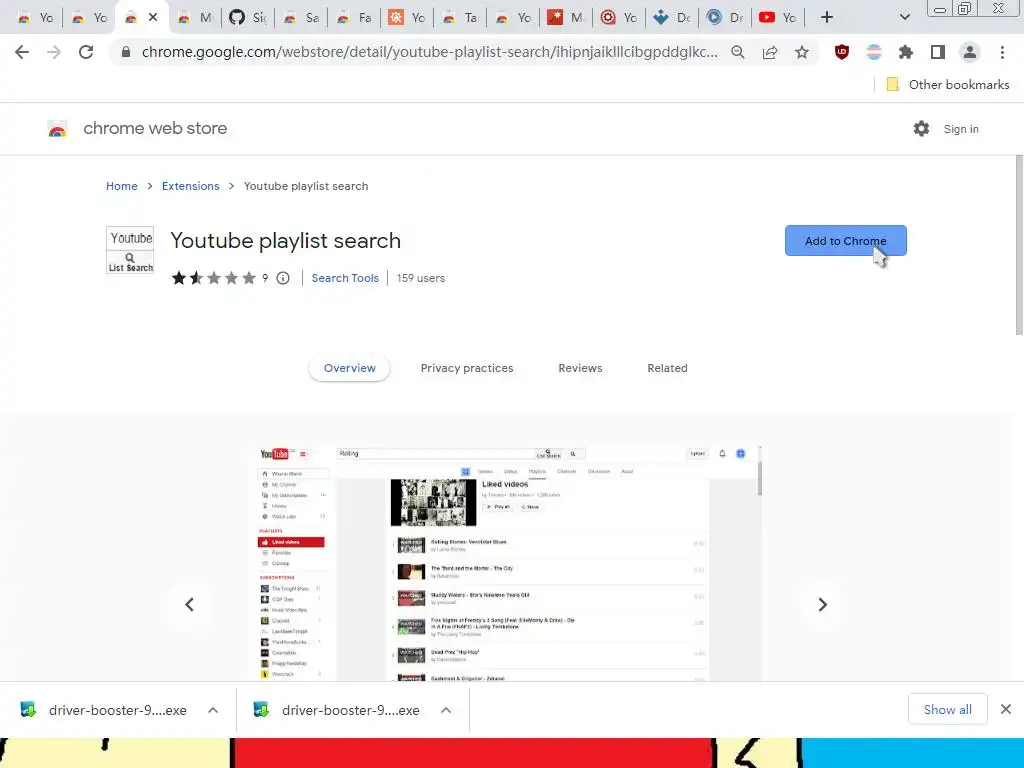
Task: Click the page vertical scrollbar
Action: pos(1019,245)
